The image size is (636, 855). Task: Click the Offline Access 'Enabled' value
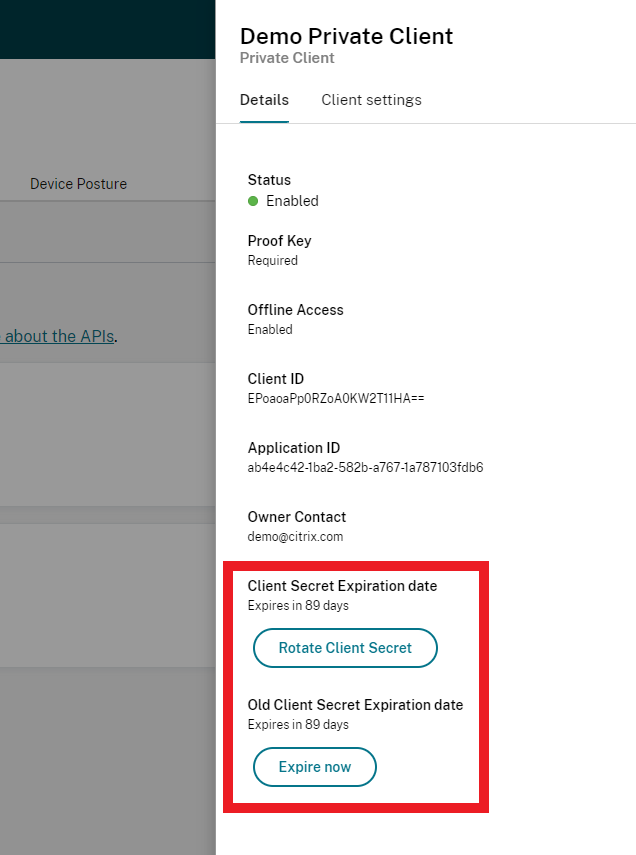[x=270, y=329]
